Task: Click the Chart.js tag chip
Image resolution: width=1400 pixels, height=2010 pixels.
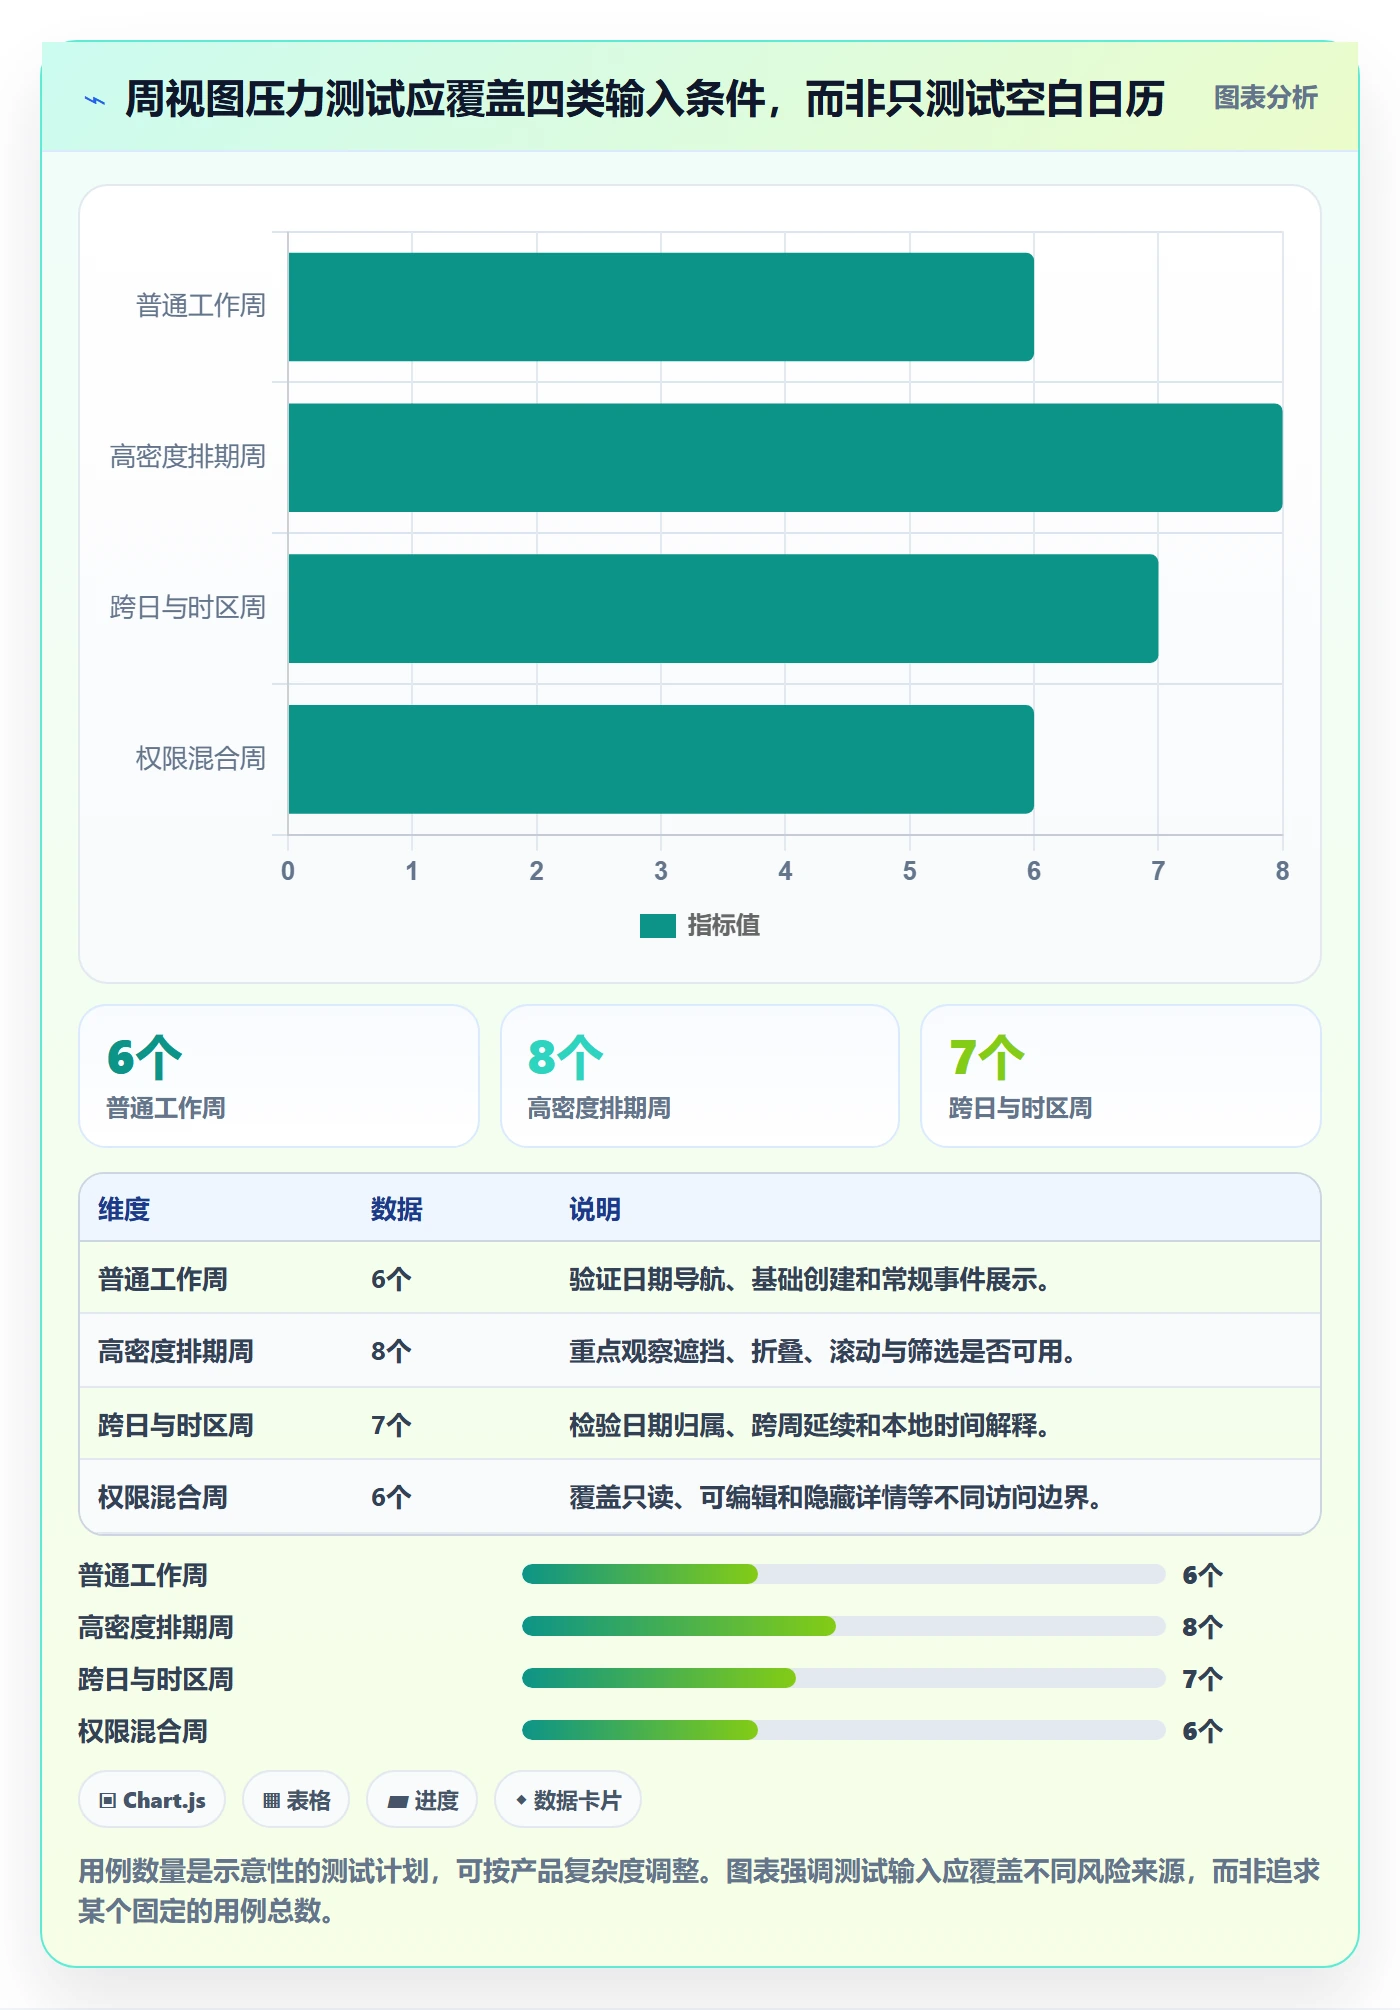Action: tap(152, 1800)
